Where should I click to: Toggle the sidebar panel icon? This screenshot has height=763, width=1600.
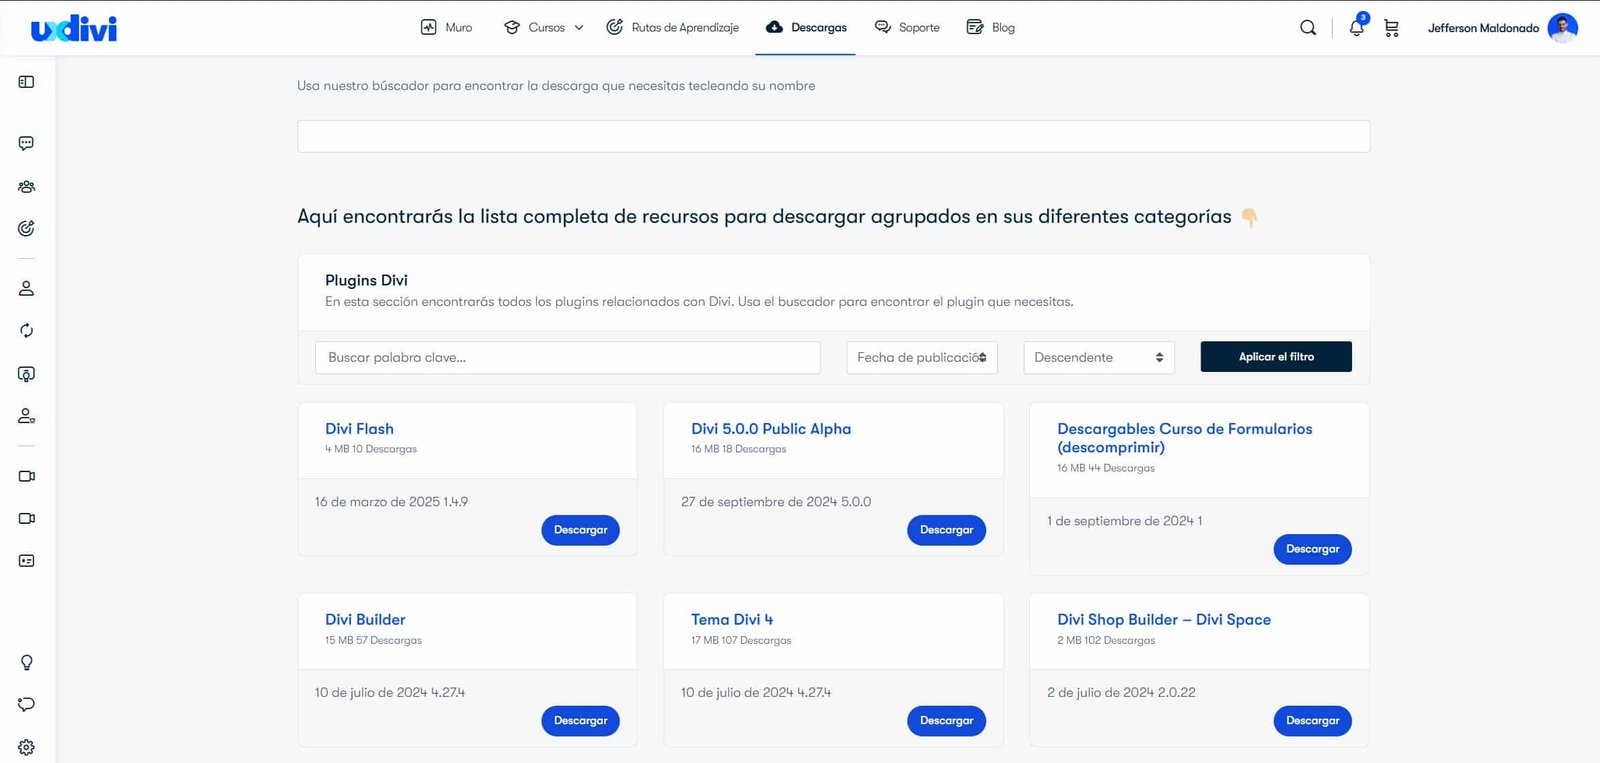click(x=27, y=82)
